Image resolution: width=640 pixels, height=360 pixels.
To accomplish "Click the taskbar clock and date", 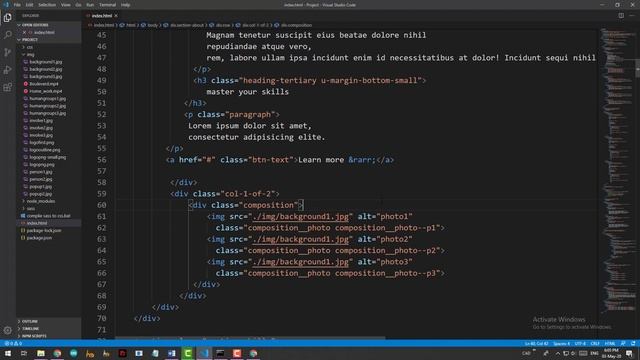I will coord(611,353).
